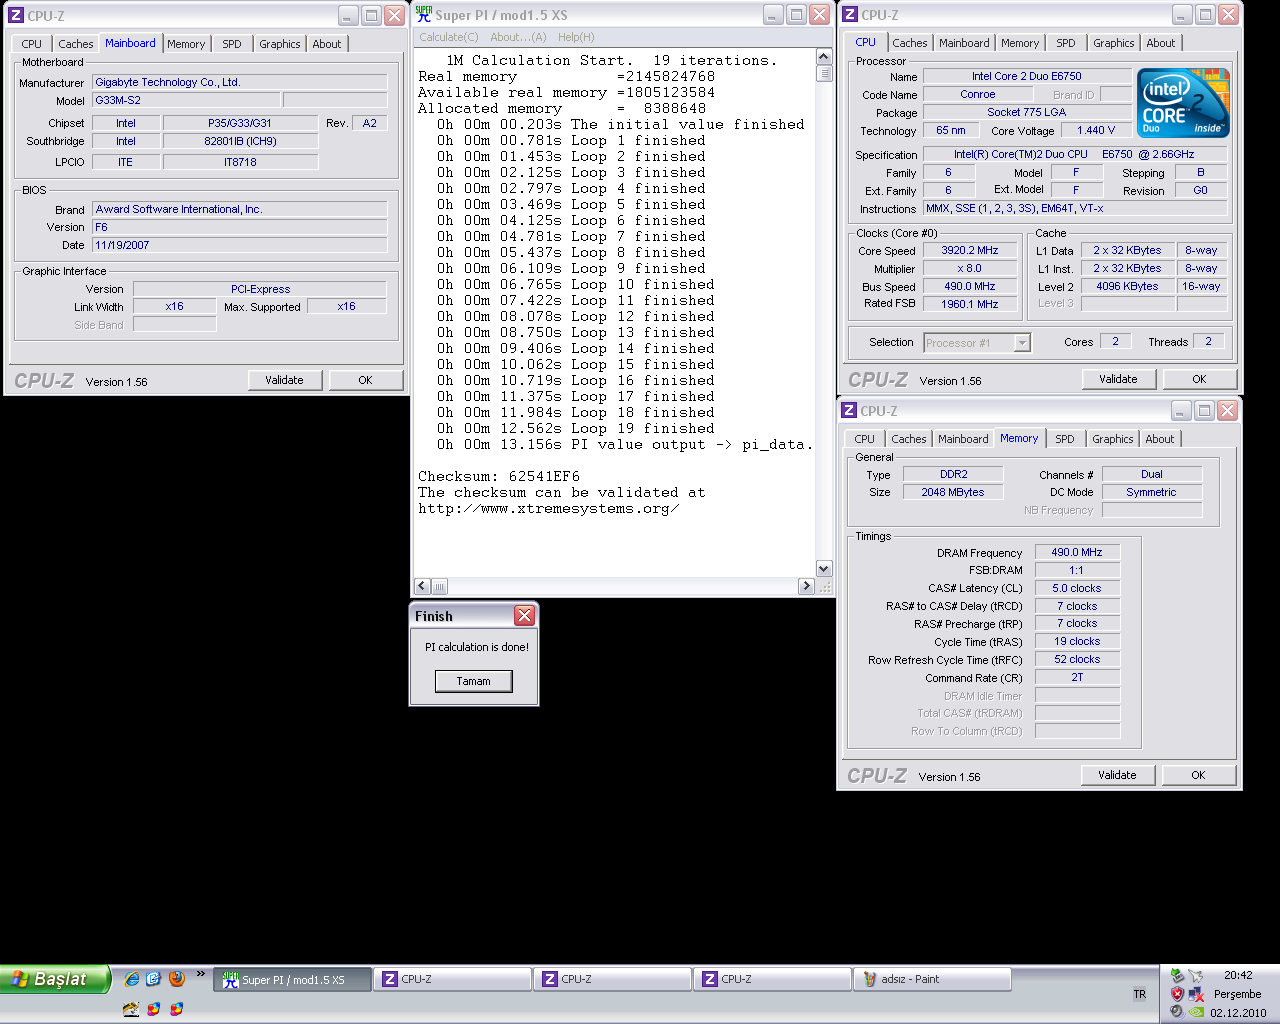Click the motherboard model field G33M-S2

(185, 100)
